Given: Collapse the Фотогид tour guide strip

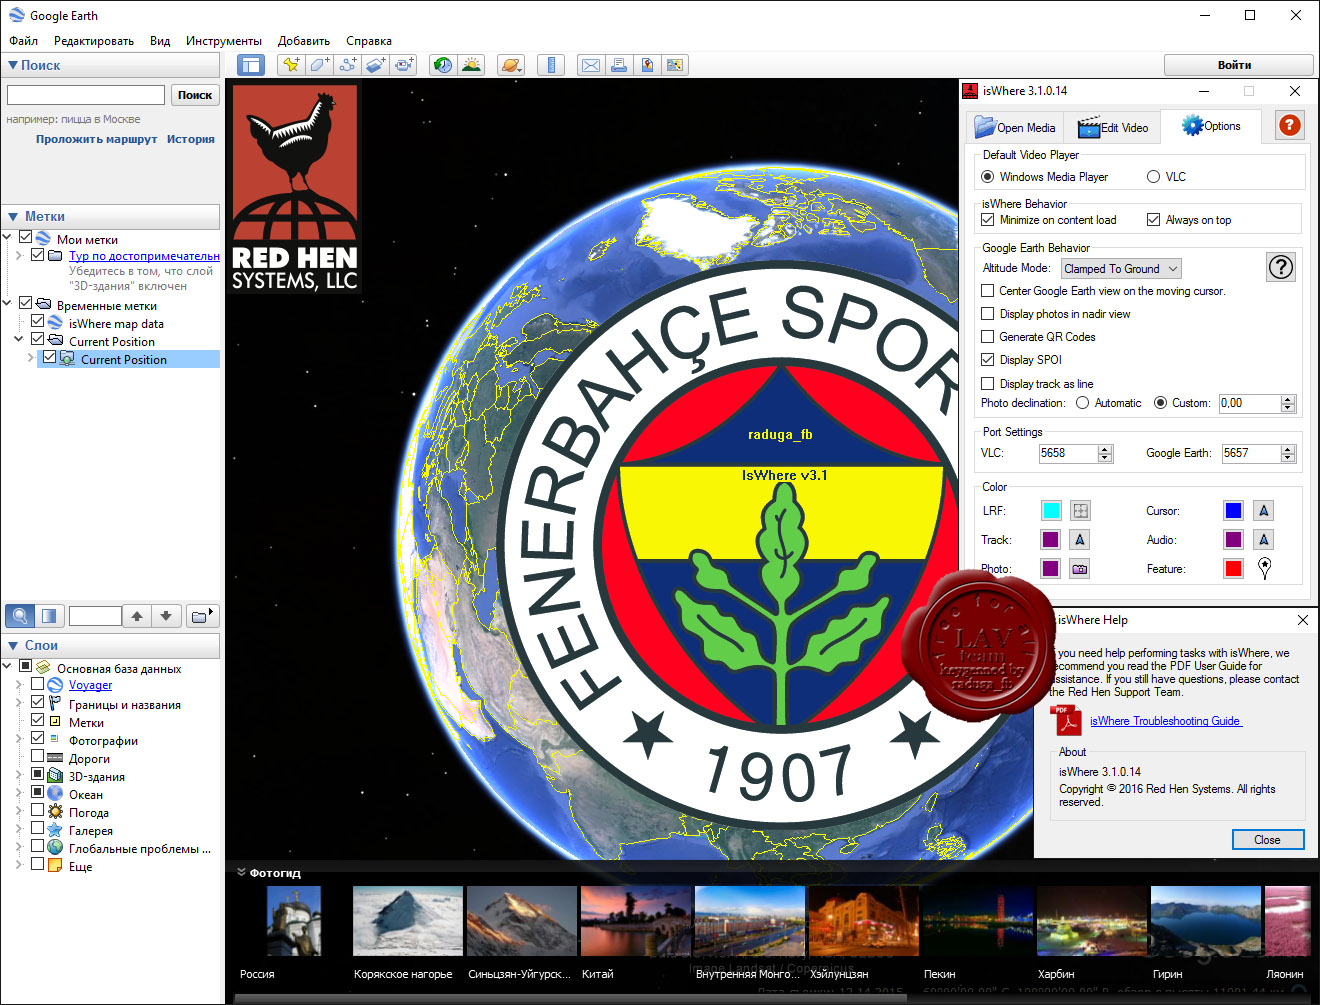Looking at the screenshot, I should pos(241,872).
